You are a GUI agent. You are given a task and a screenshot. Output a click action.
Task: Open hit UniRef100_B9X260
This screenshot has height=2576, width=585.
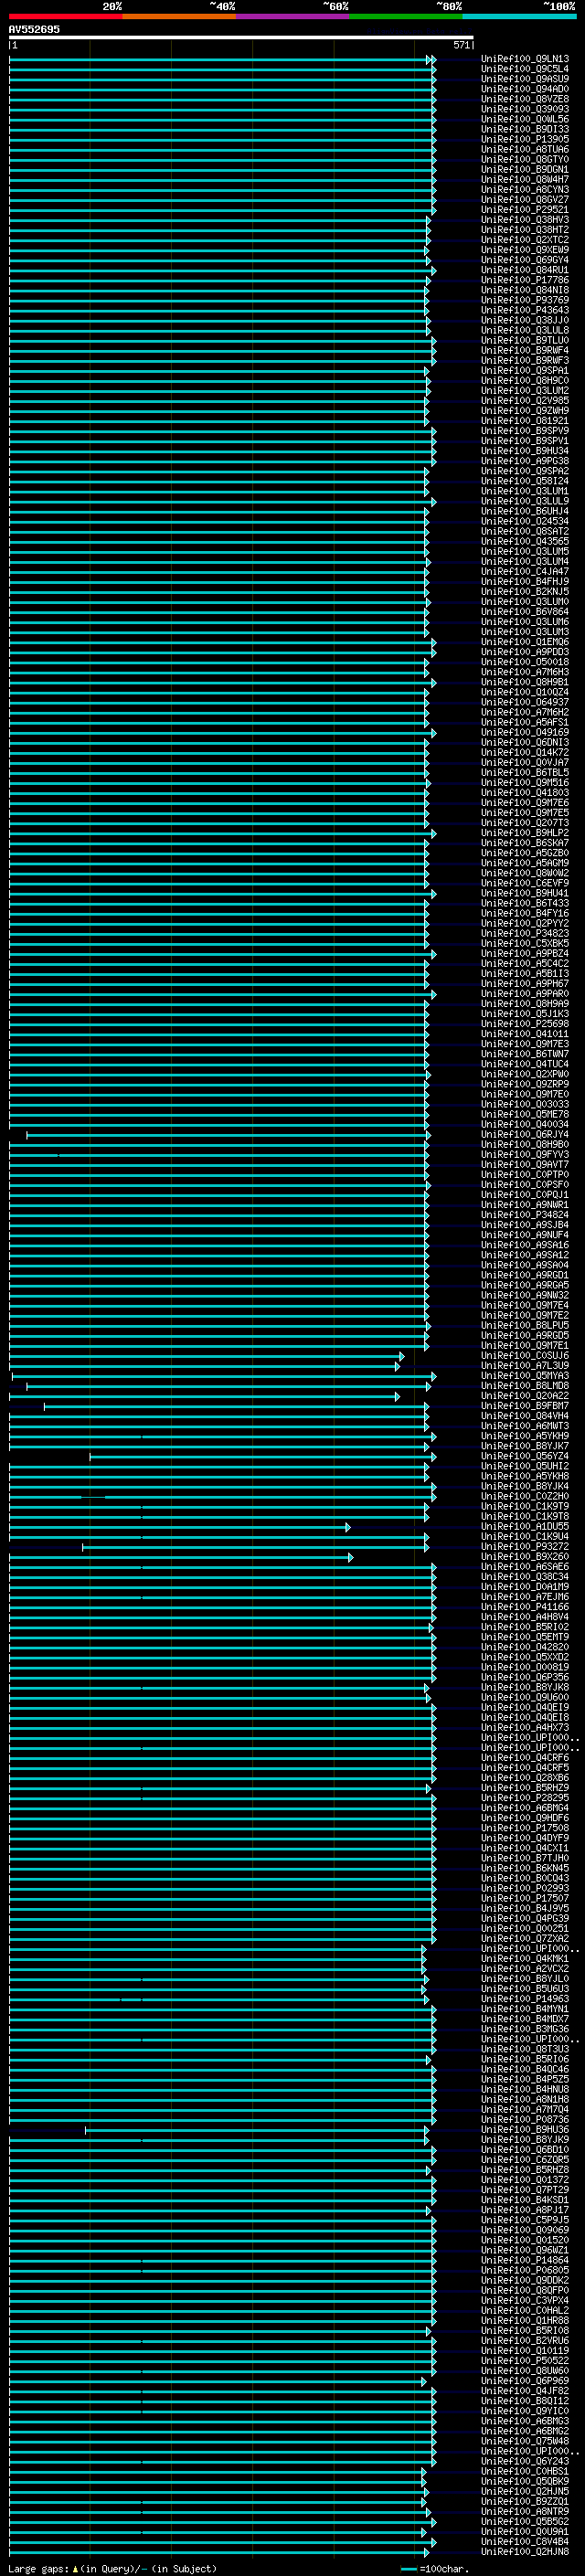(525, 1556)
